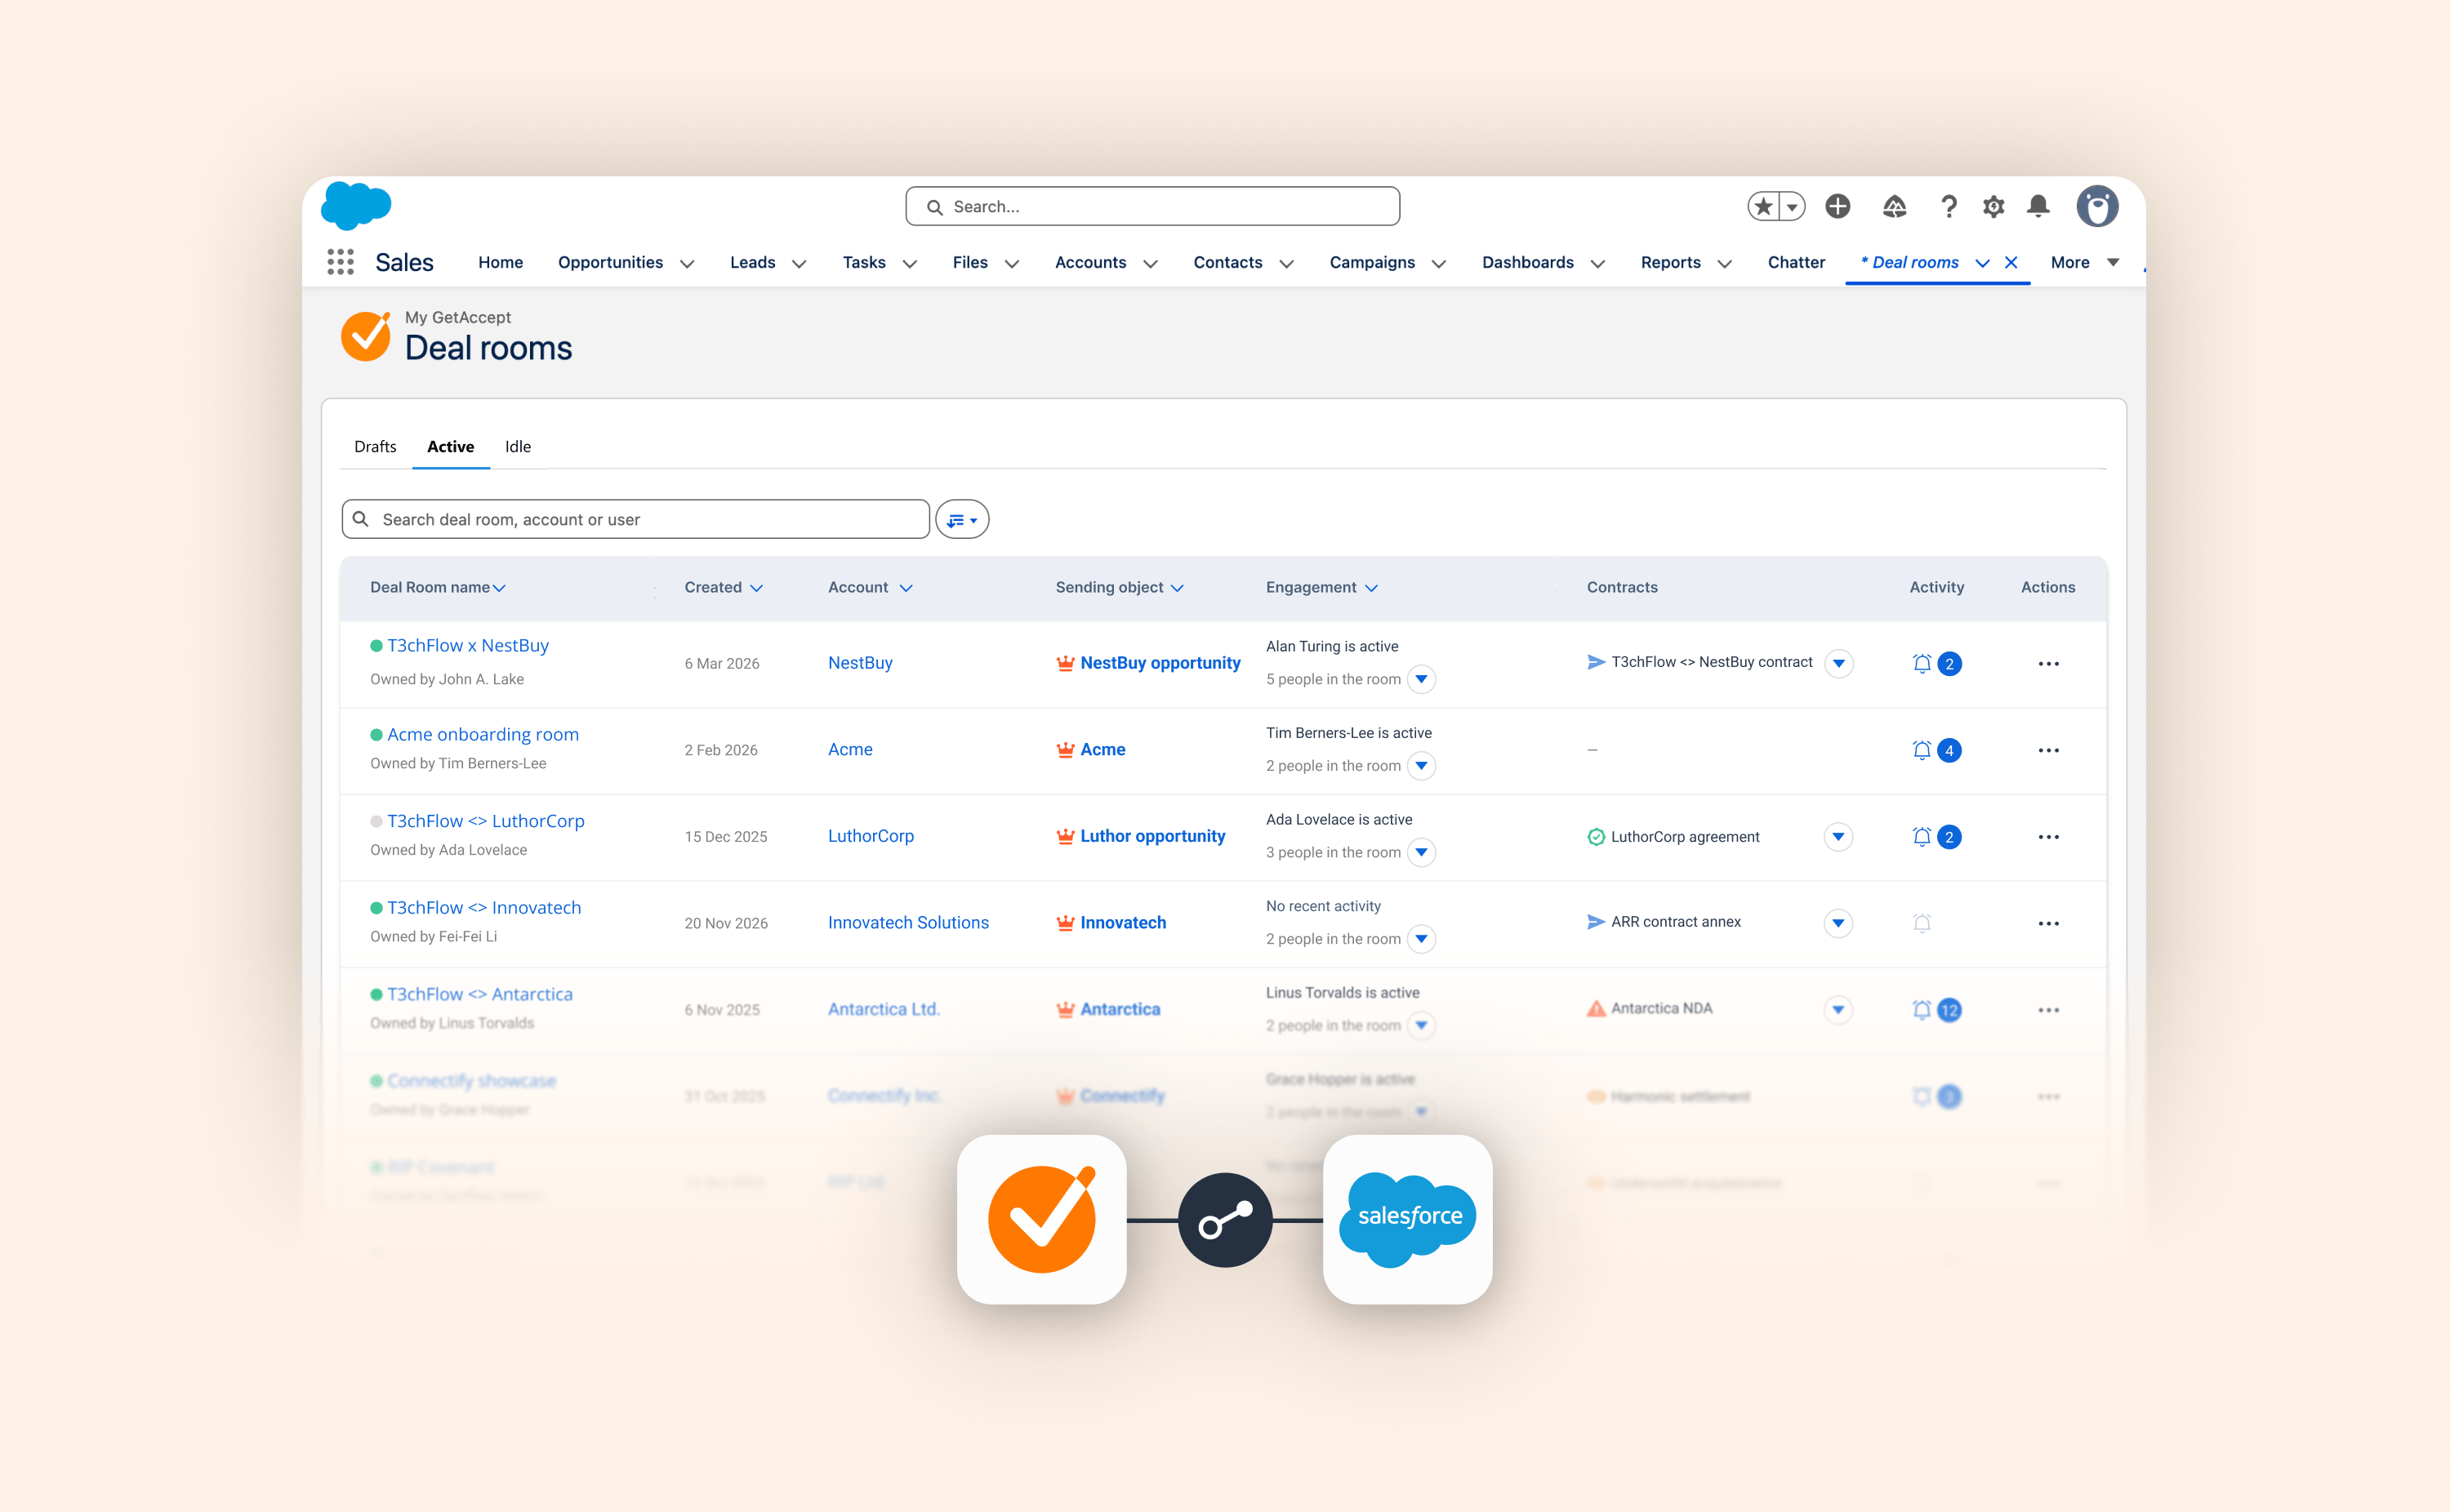Open the Chatter menu item

(1795, 262)
